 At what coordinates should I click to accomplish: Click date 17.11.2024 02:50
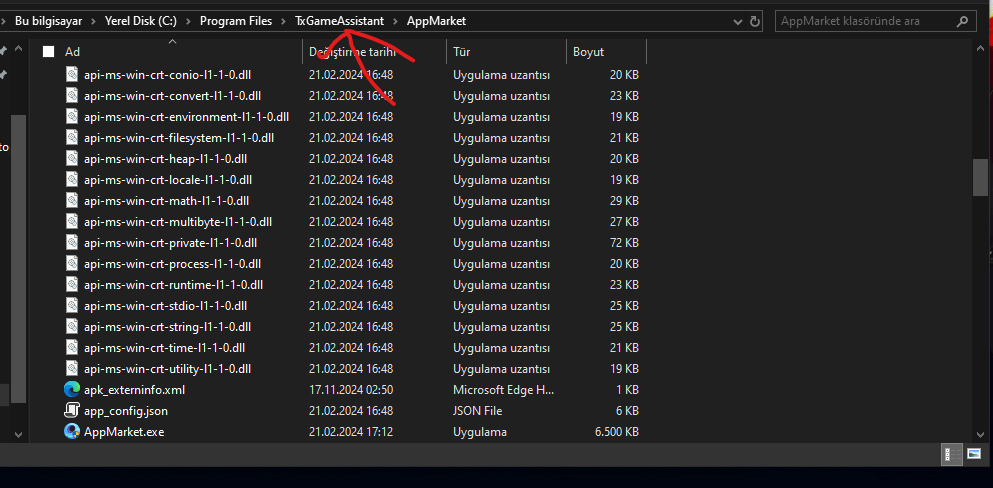pos(351,390)
